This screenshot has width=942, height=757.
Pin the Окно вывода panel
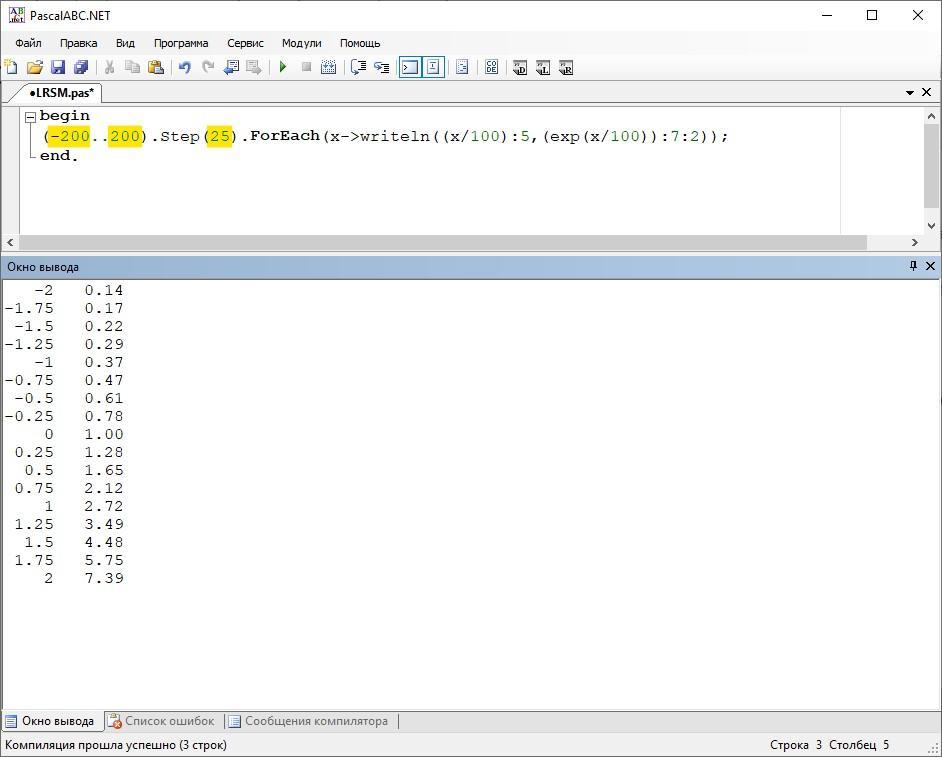(x=913, y=266)
